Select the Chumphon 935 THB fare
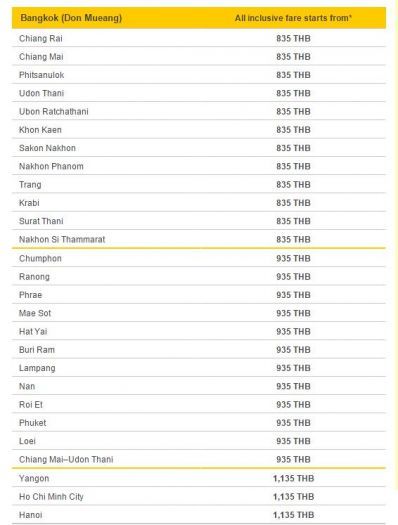398x525 pixels. tap(293, 258)
